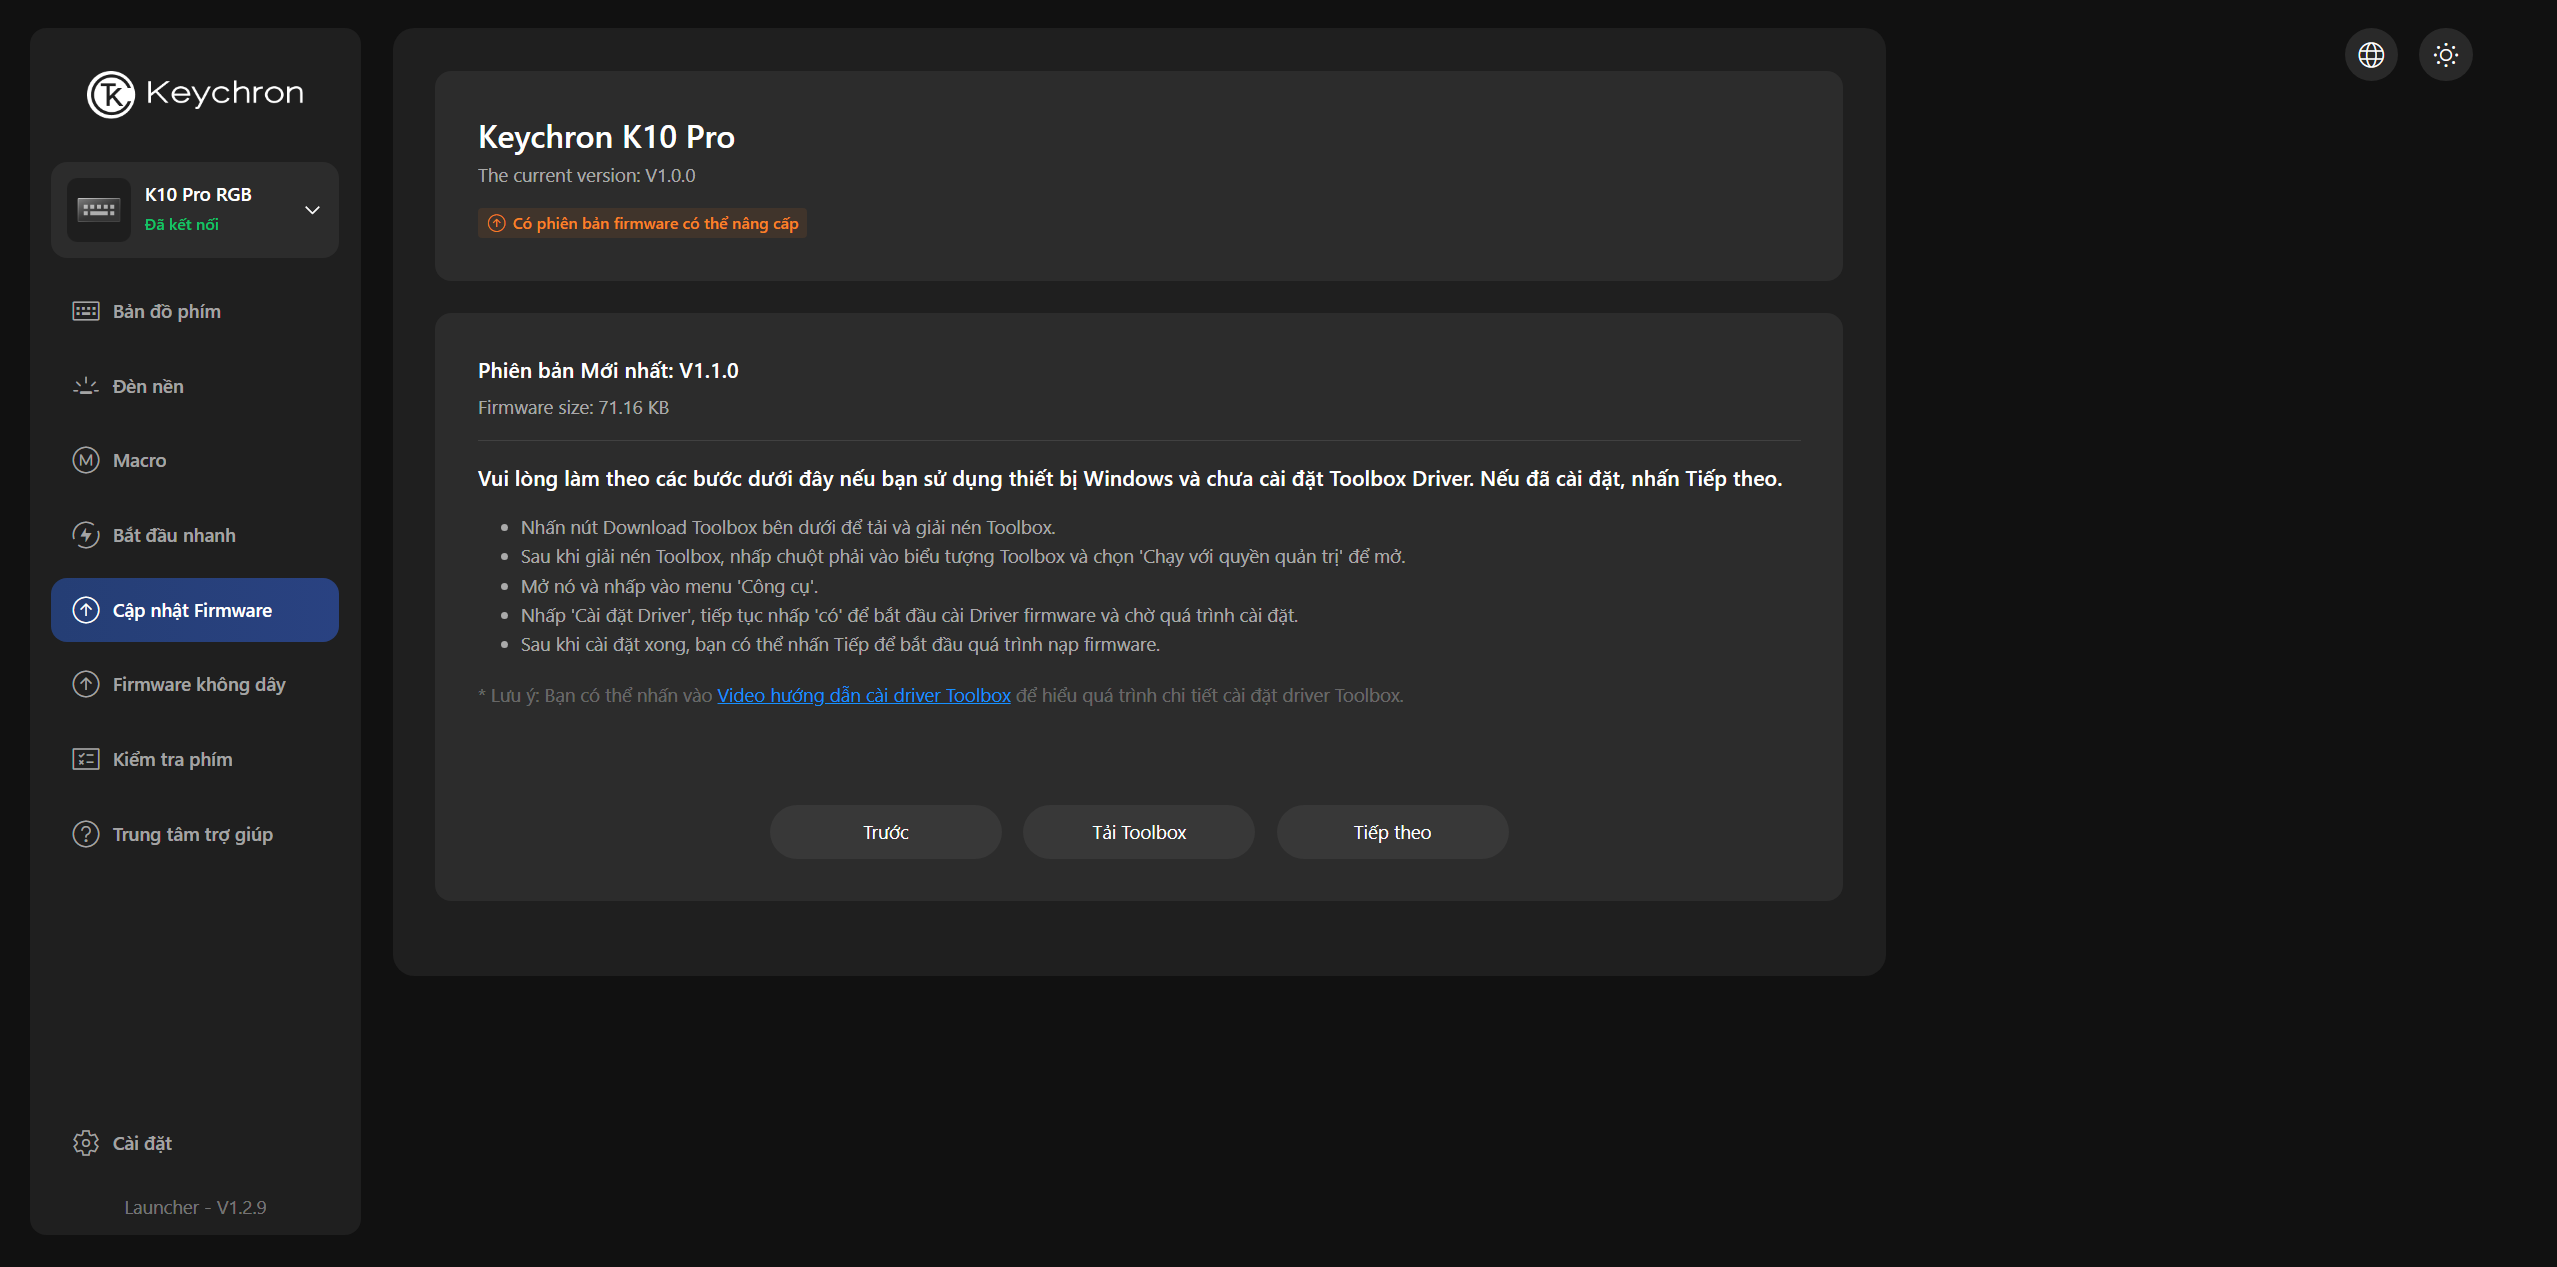
Task: Open Video hướng dẫn cài driver Toolbox link
Action: 863,695
